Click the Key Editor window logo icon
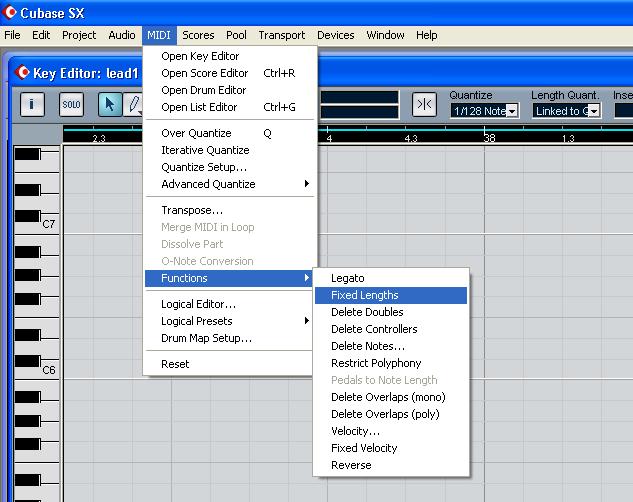 point(22,73)
